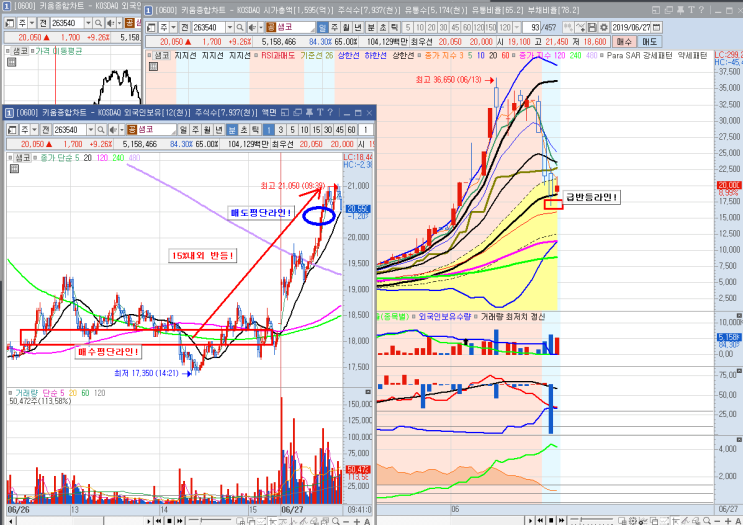Click the grid icon under 셈코 in the front chart
This screenshot has height=525, width=743.
15,169
